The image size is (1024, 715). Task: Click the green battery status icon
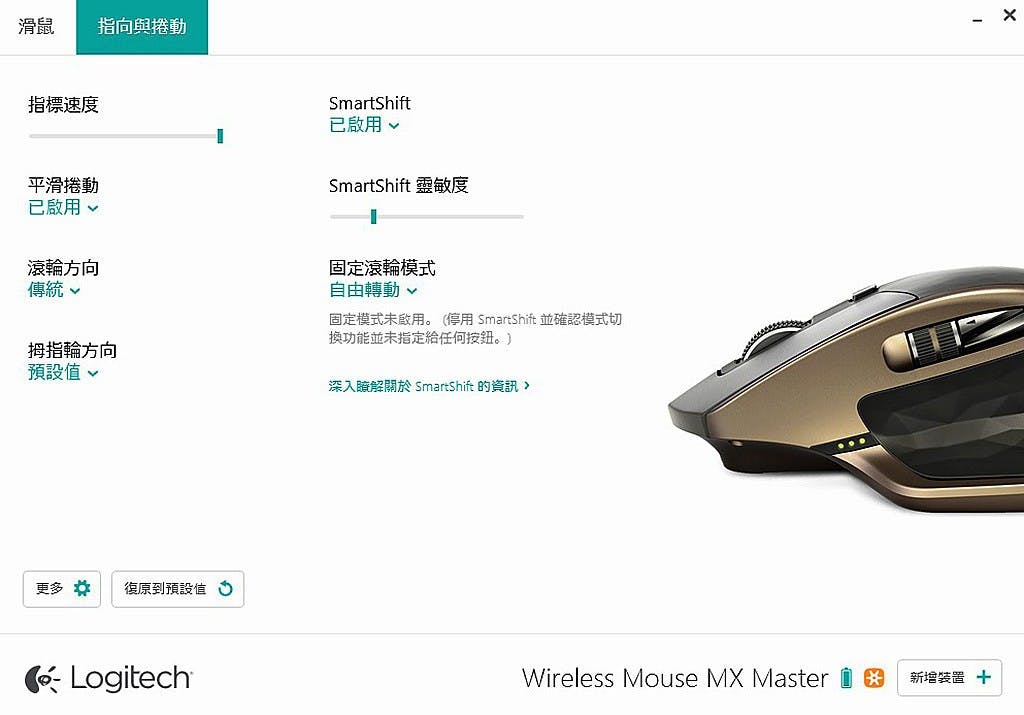pos(846,678)
